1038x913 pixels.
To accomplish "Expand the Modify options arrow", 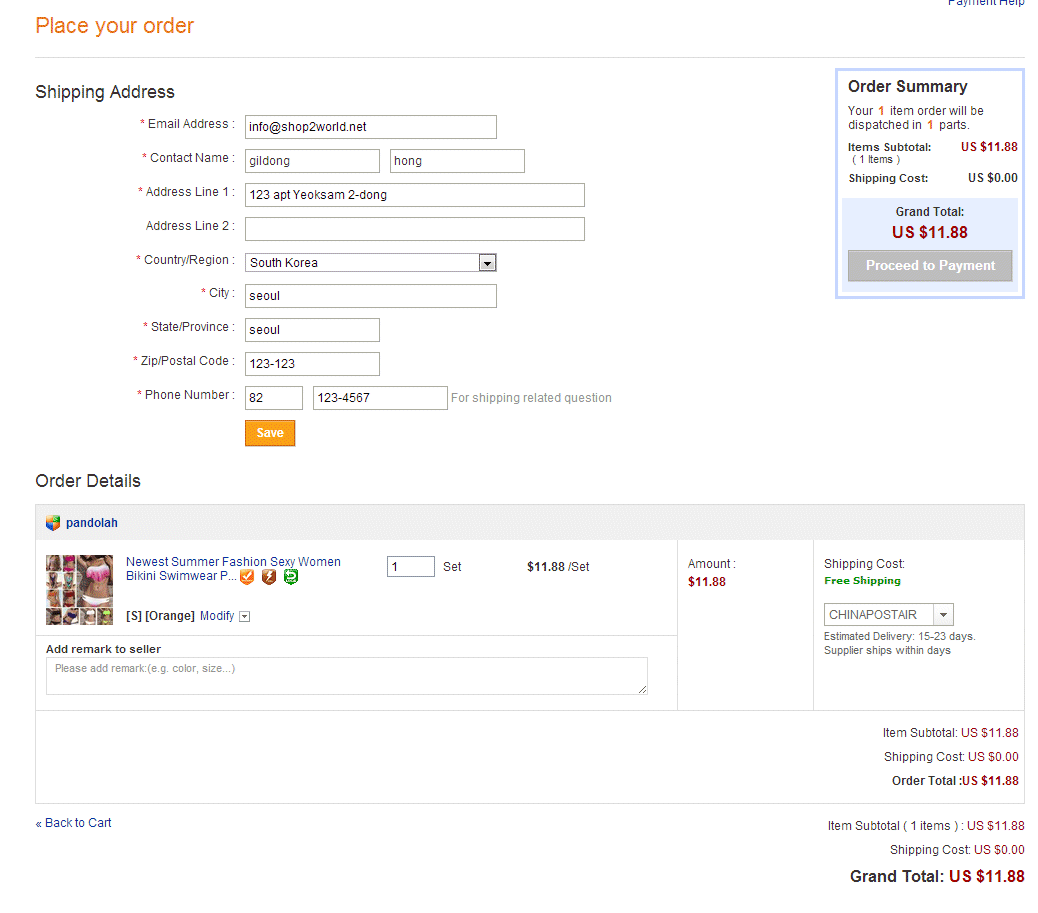I will 245,617.
